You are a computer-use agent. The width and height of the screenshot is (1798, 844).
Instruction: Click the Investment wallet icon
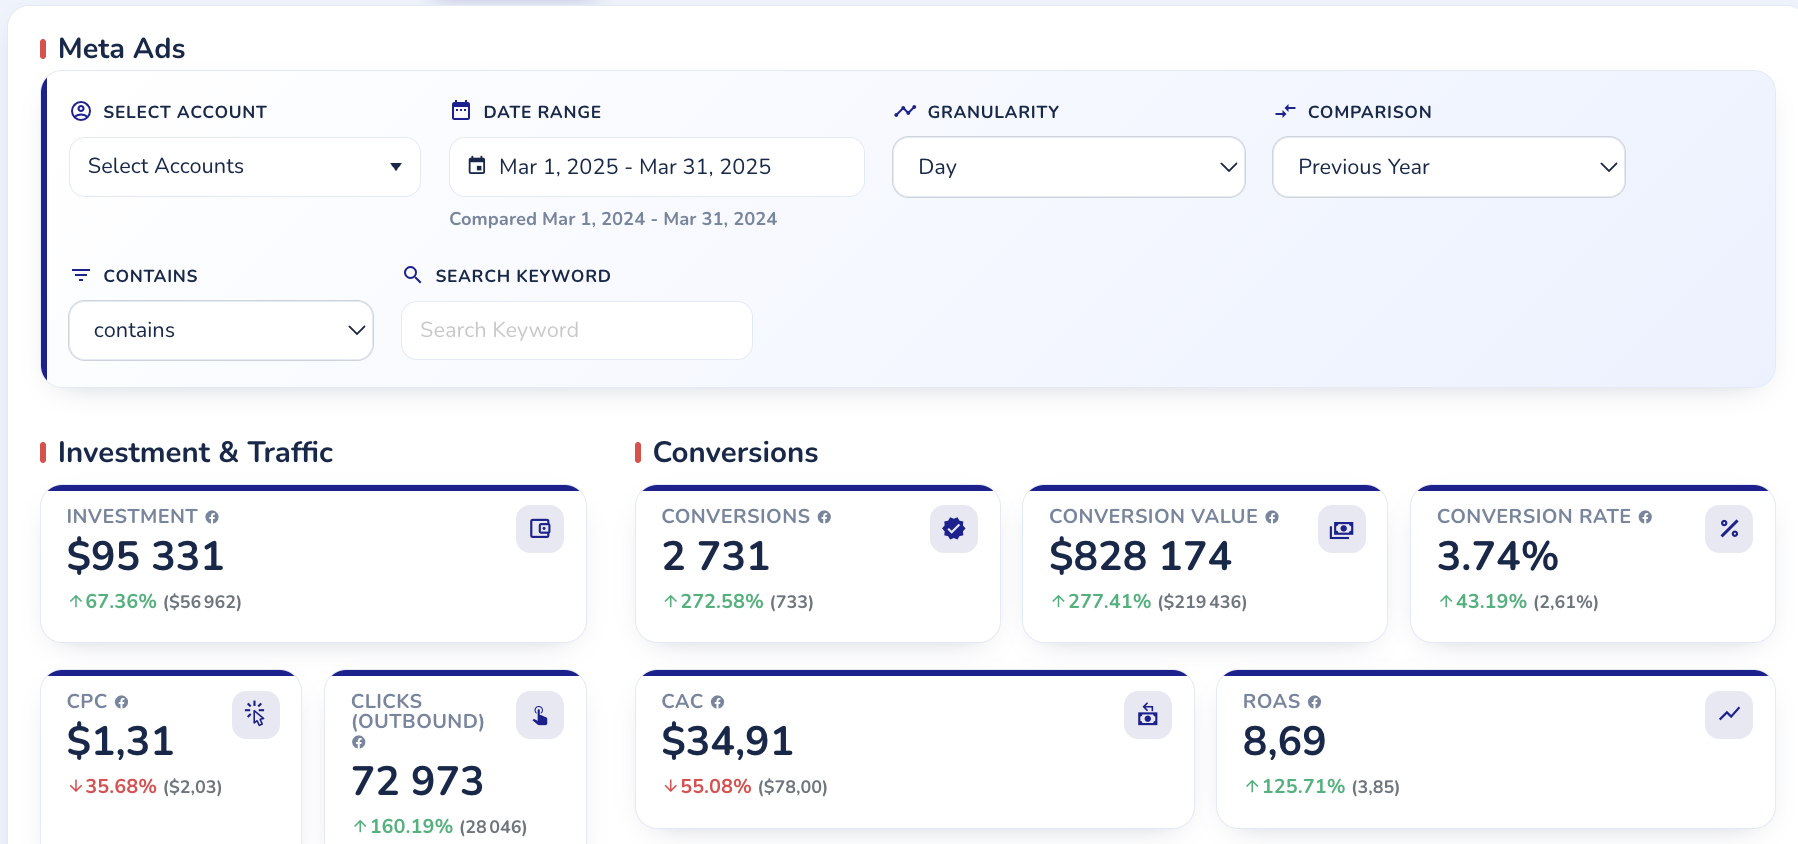pos(540,529)
